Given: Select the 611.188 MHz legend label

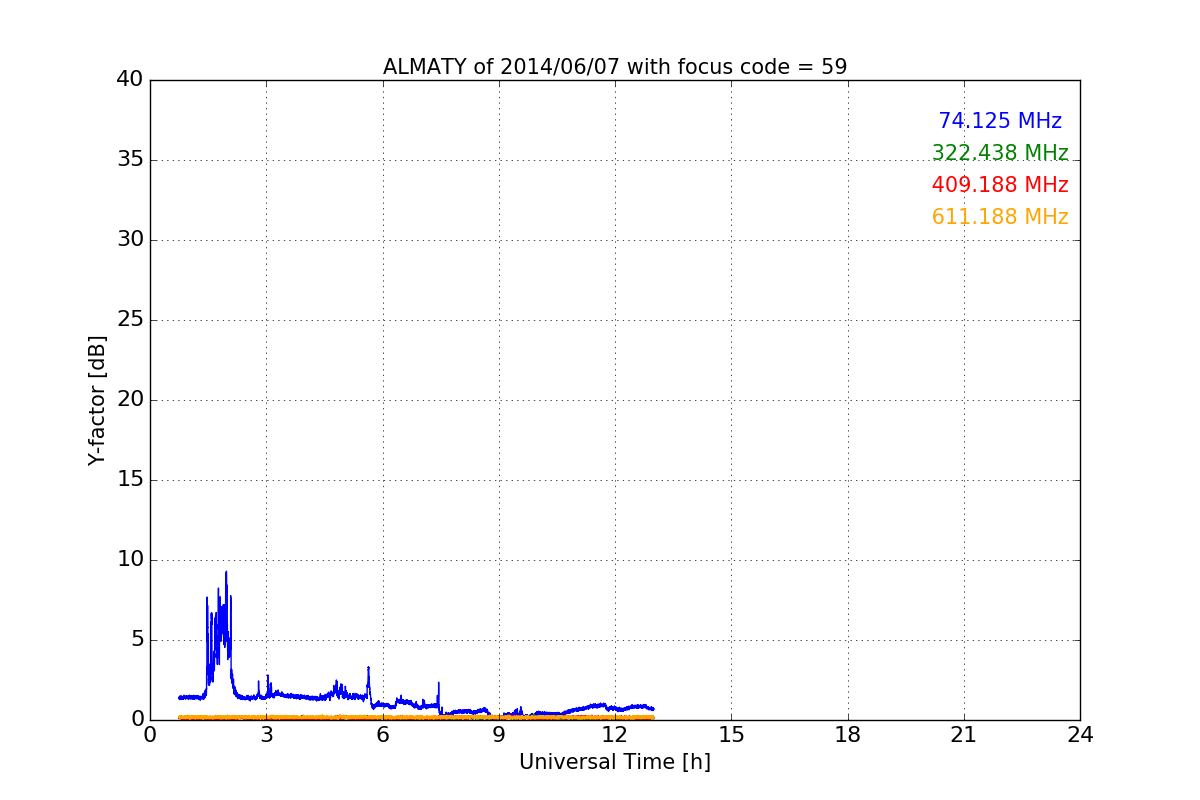Looking at the screenshot, I should point(1000,217).
